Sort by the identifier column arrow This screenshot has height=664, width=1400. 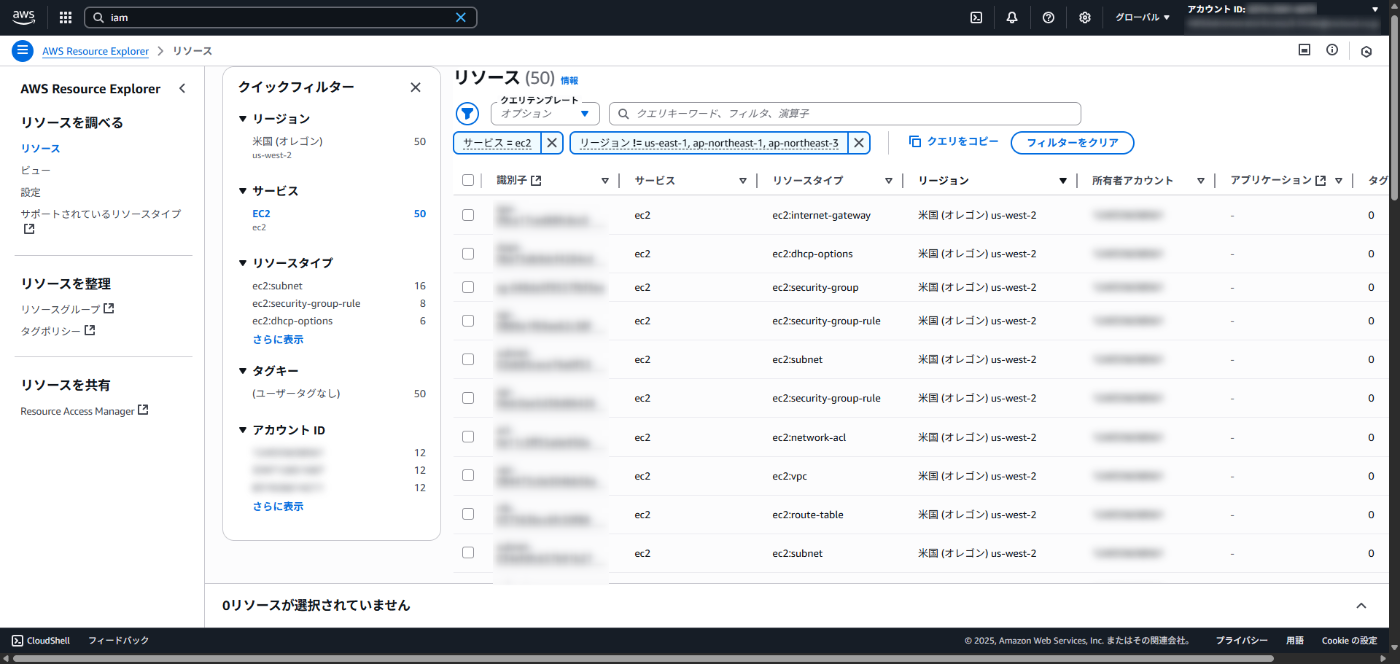click(605, 181)
